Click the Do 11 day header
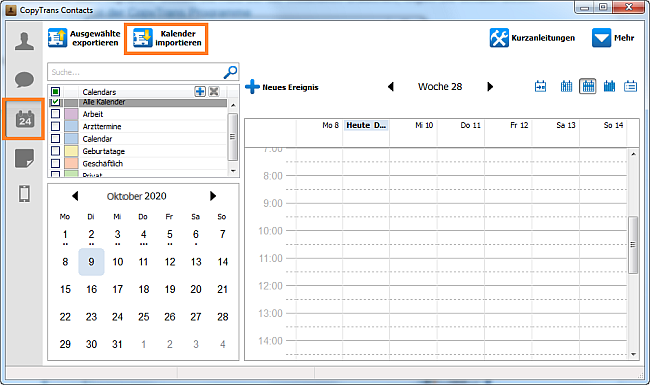 (x=471, y=125)
